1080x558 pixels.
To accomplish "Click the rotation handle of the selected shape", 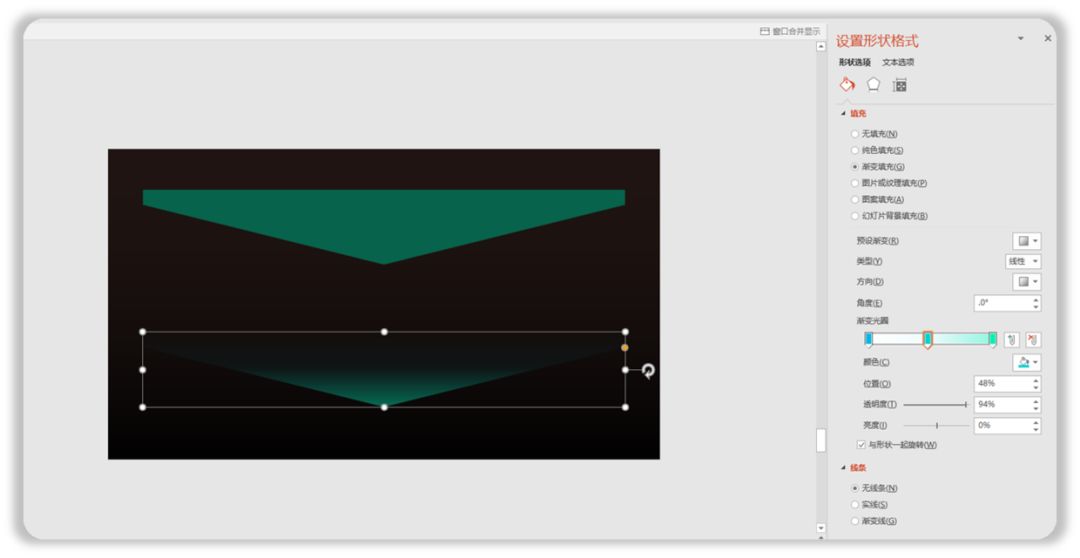I will [648, 371].
